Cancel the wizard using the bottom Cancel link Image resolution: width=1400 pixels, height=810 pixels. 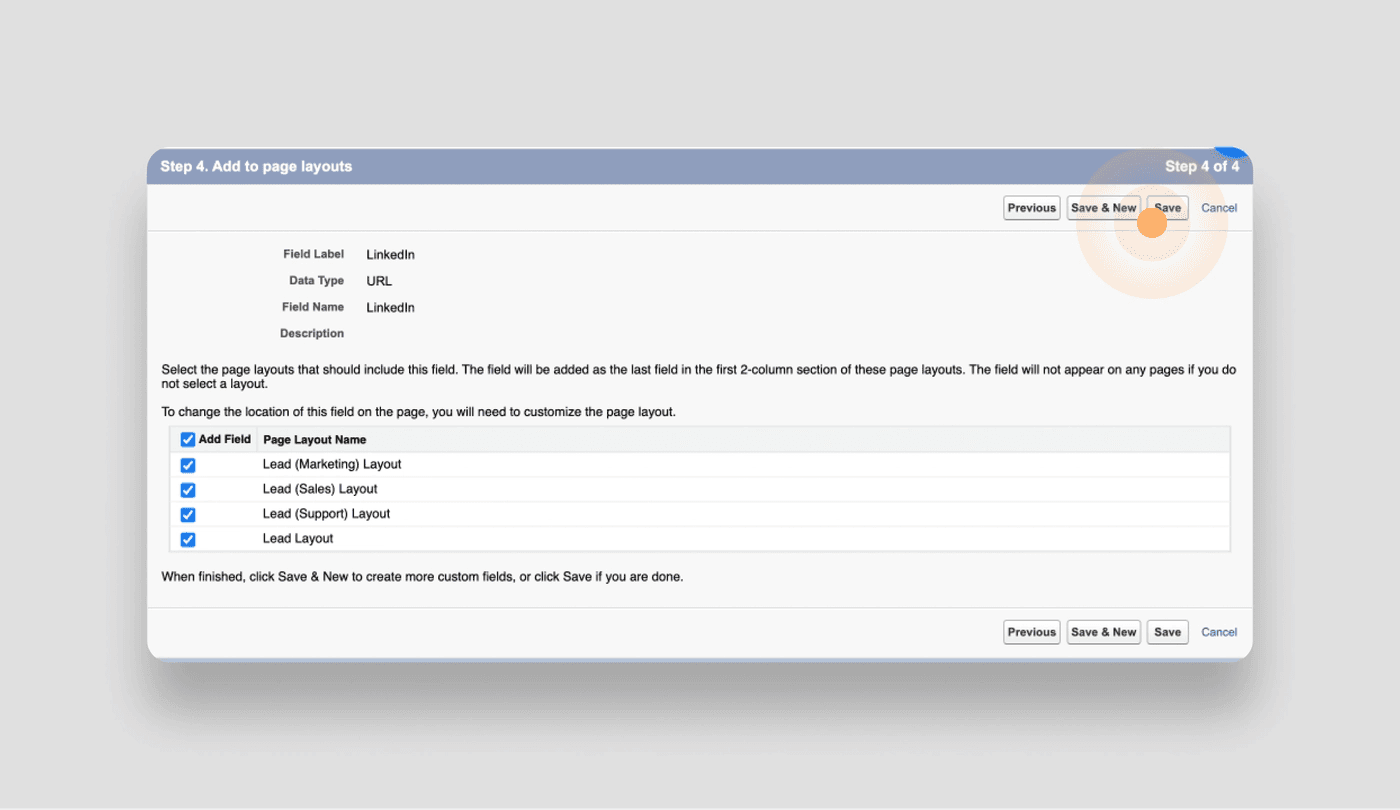point(1219,632)
